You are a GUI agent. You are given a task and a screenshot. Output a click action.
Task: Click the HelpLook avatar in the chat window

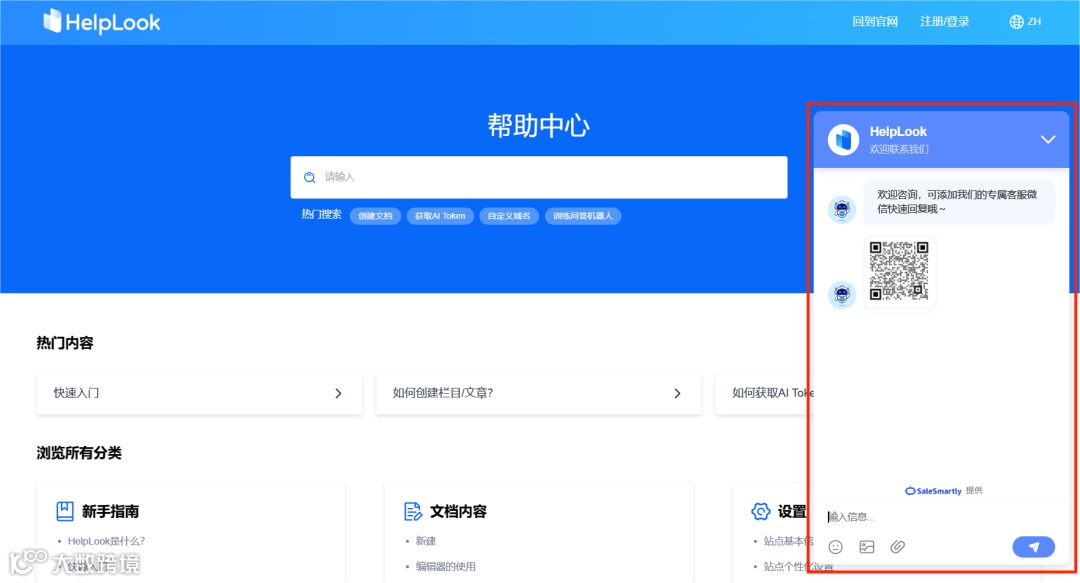tap(842, 138)
